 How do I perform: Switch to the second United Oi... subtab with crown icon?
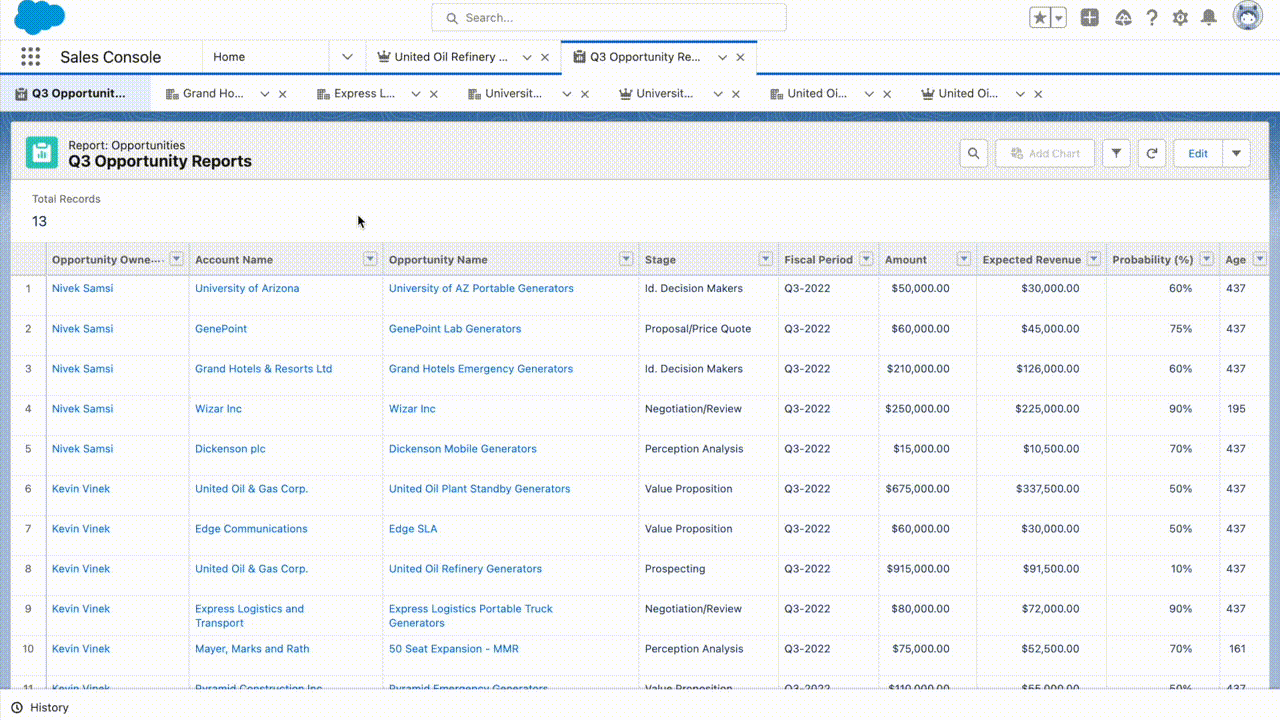click(x=967, y=93)
